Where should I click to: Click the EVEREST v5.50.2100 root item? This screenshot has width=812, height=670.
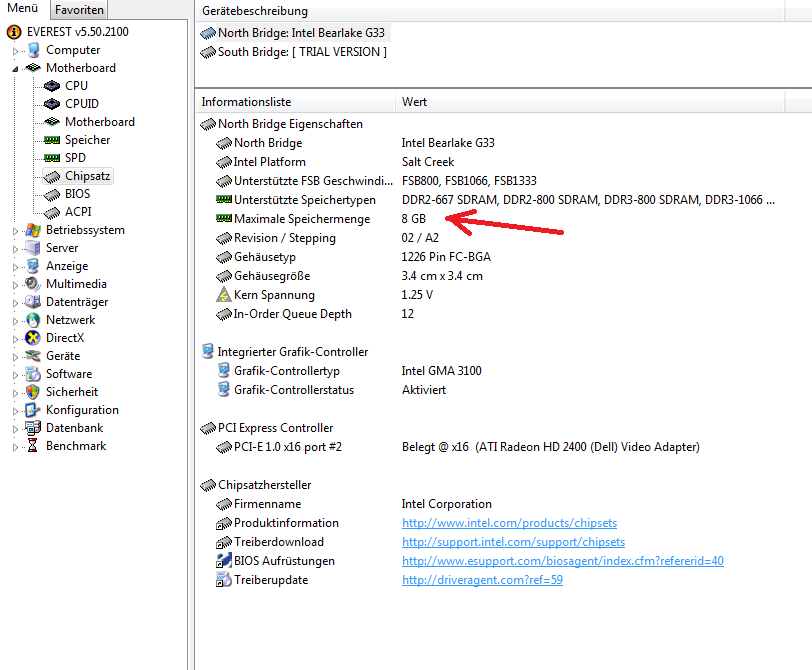[78, 32]
